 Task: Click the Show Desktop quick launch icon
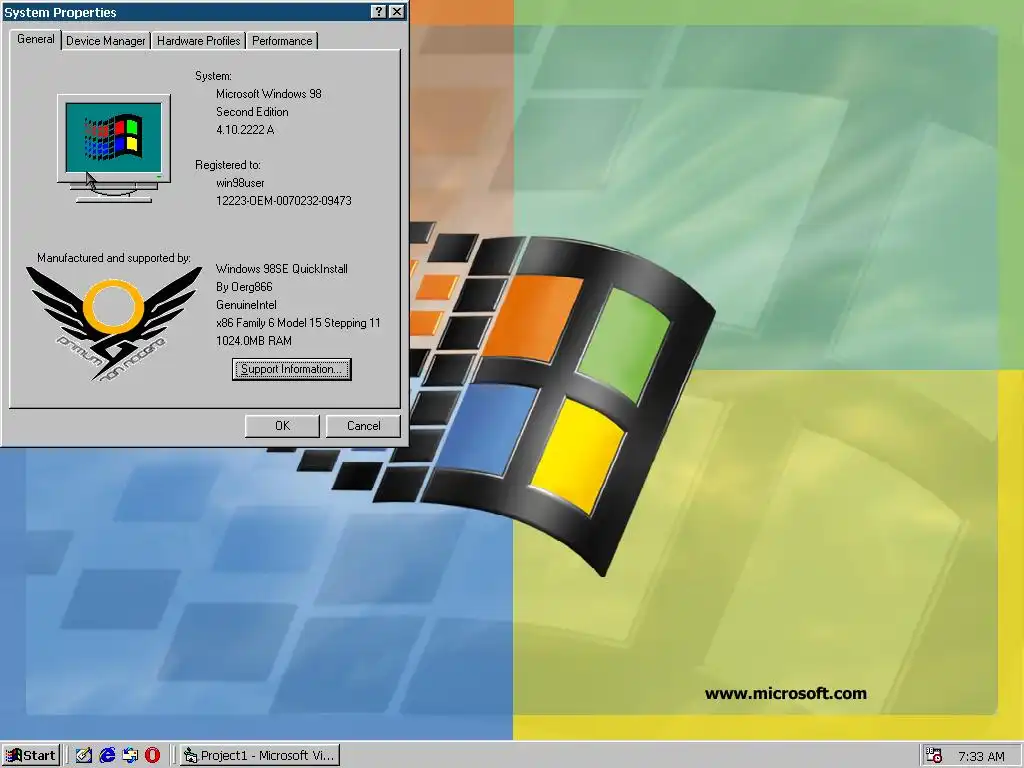pyautogui.click(x=84, y=756)
